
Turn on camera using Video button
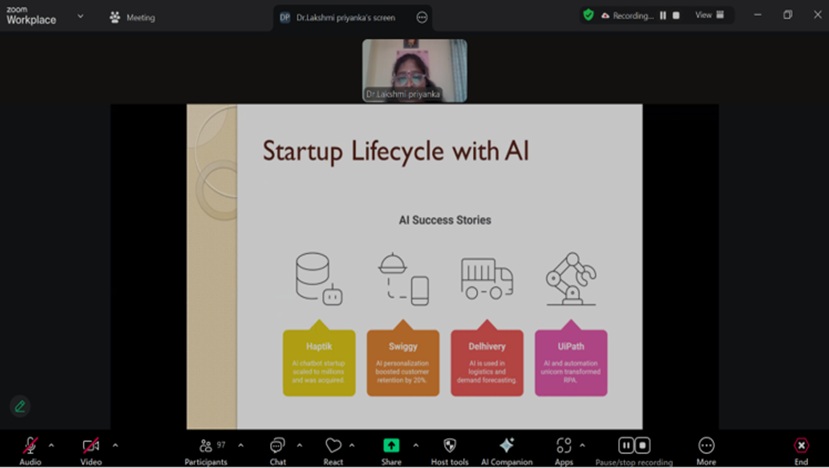tap(91, 446)
